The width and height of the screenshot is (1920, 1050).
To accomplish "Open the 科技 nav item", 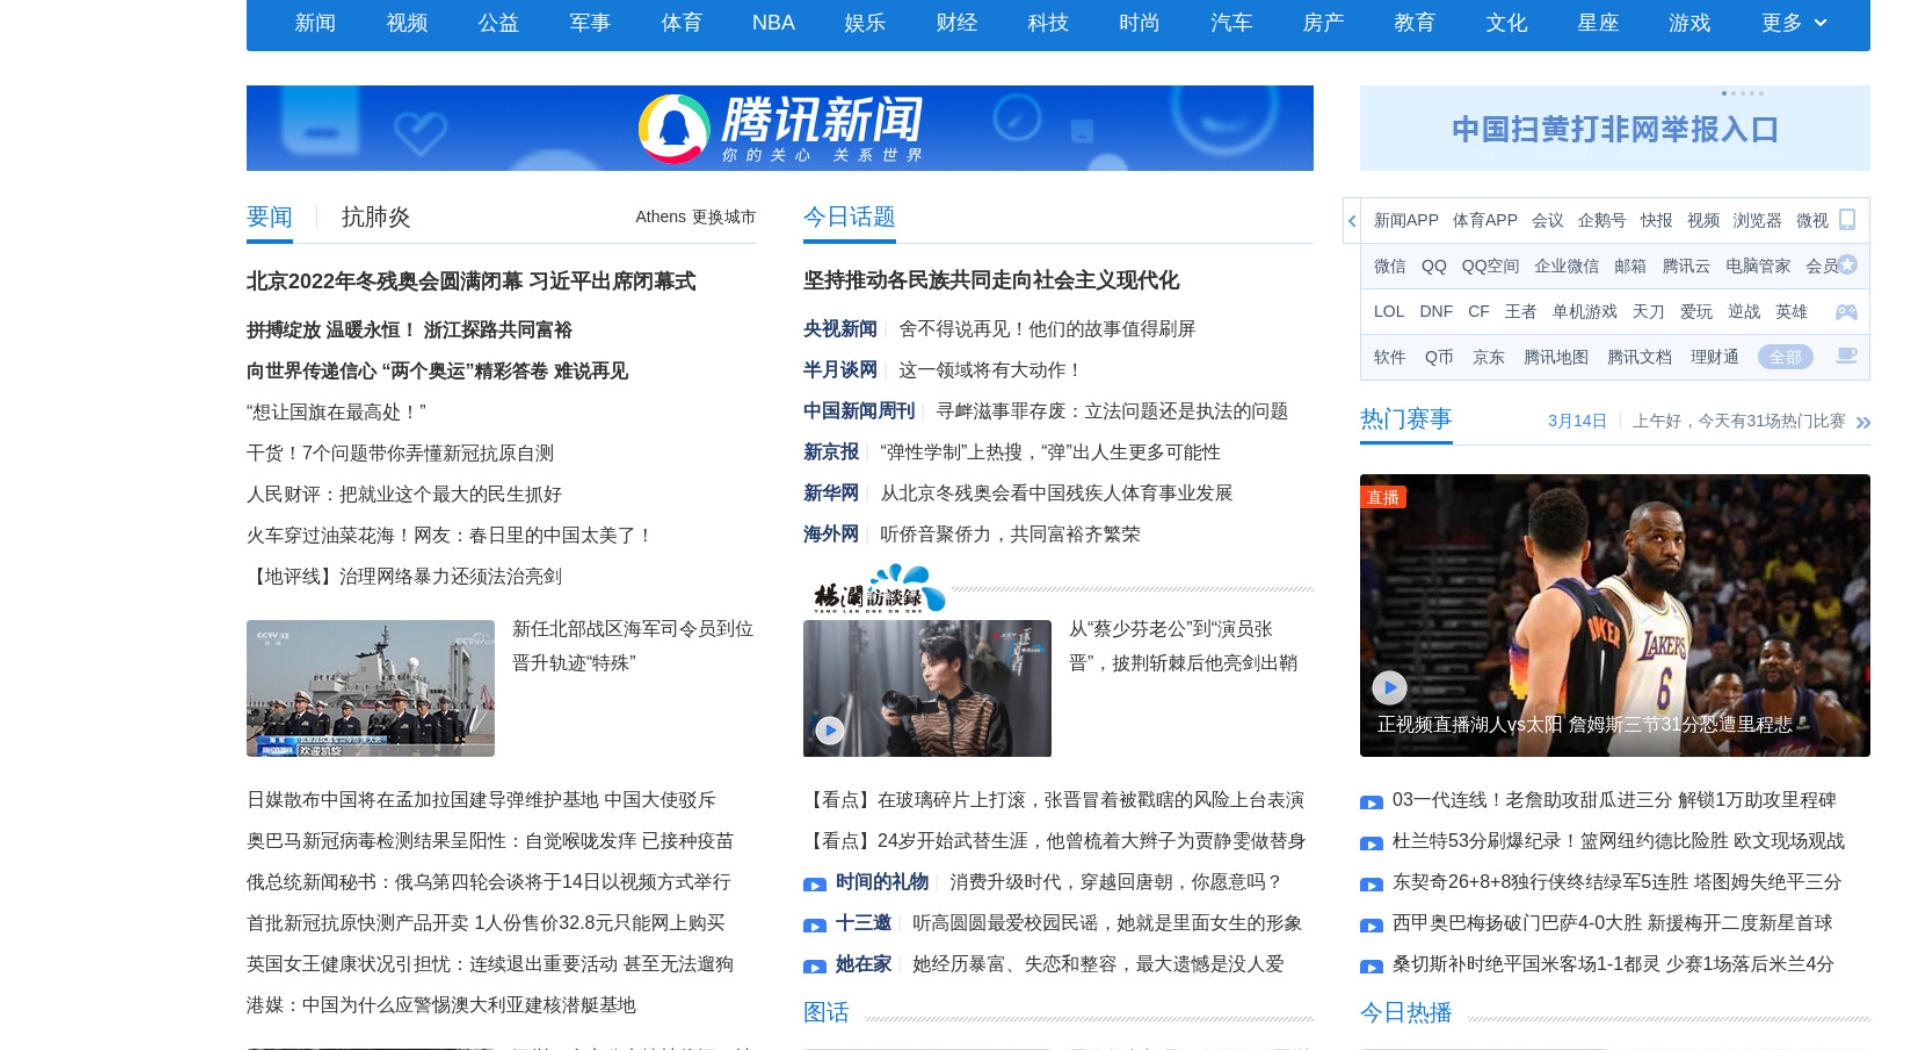I will [1048, 22].
